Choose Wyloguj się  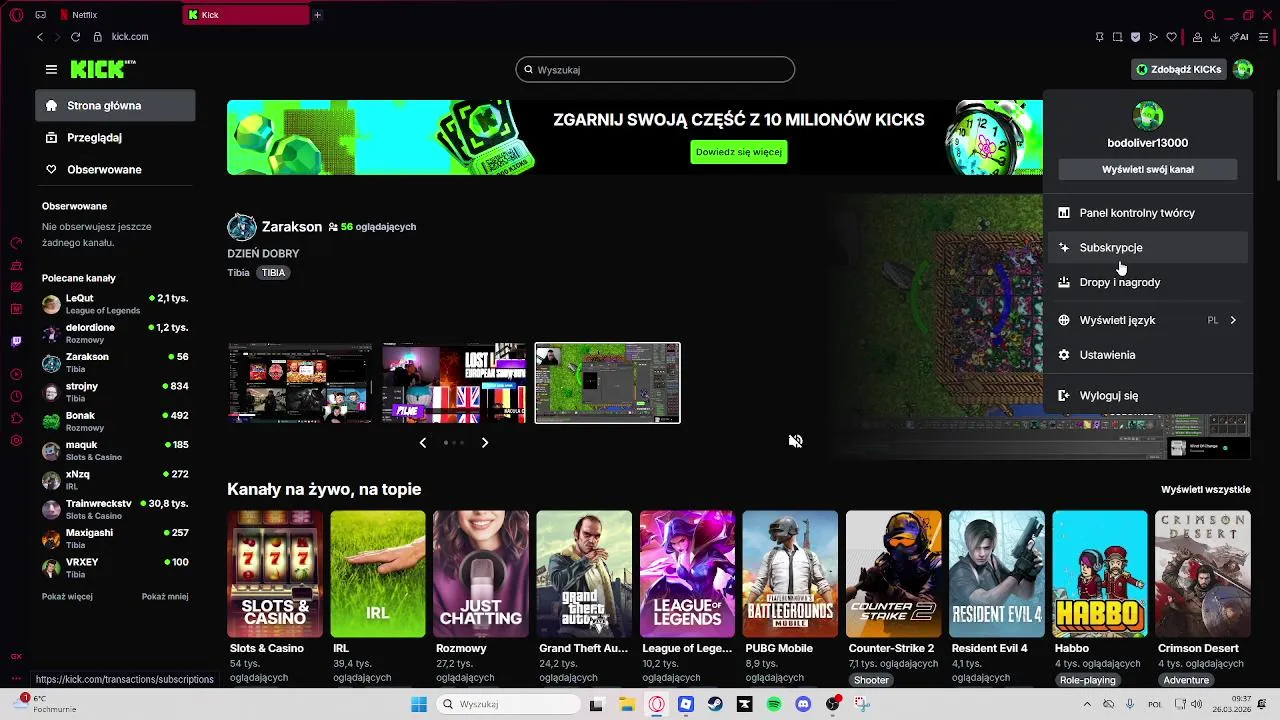point(1147,396)
